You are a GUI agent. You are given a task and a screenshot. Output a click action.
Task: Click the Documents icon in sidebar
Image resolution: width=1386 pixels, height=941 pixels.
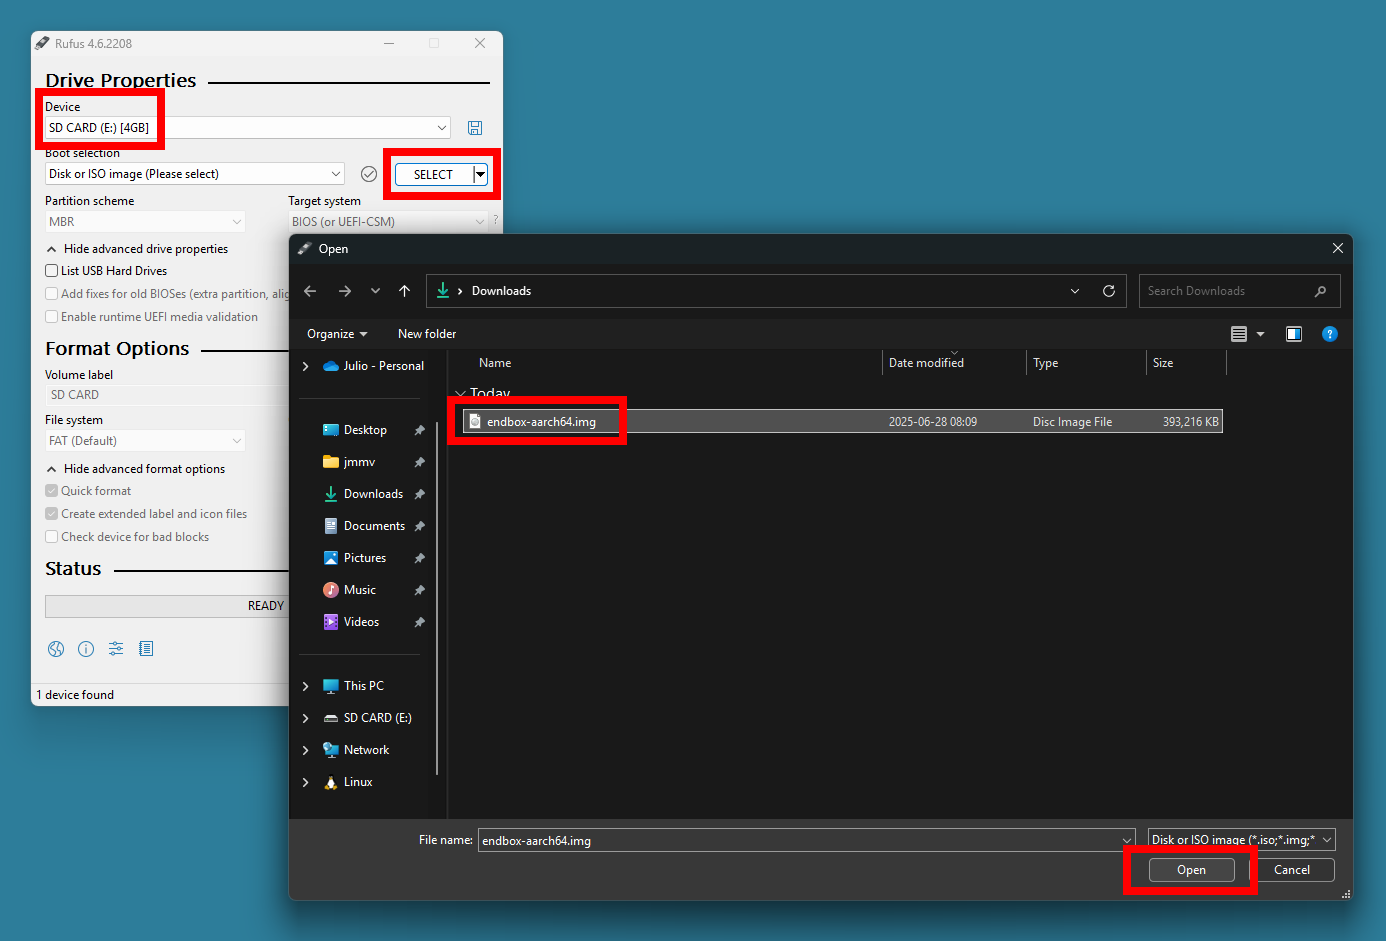(331, 526)
